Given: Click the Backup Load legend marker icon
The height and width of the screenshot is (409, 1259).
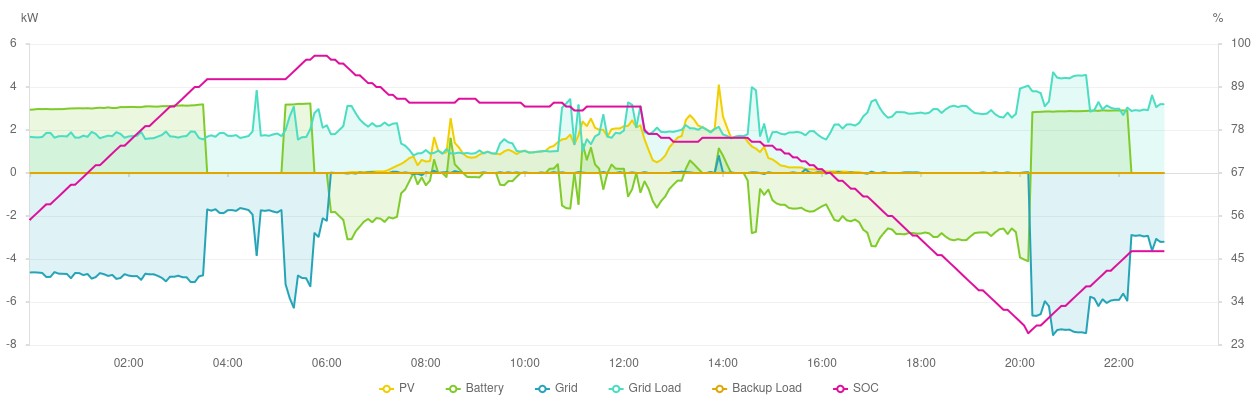Looking at the screenshot, I should (720, 388).
